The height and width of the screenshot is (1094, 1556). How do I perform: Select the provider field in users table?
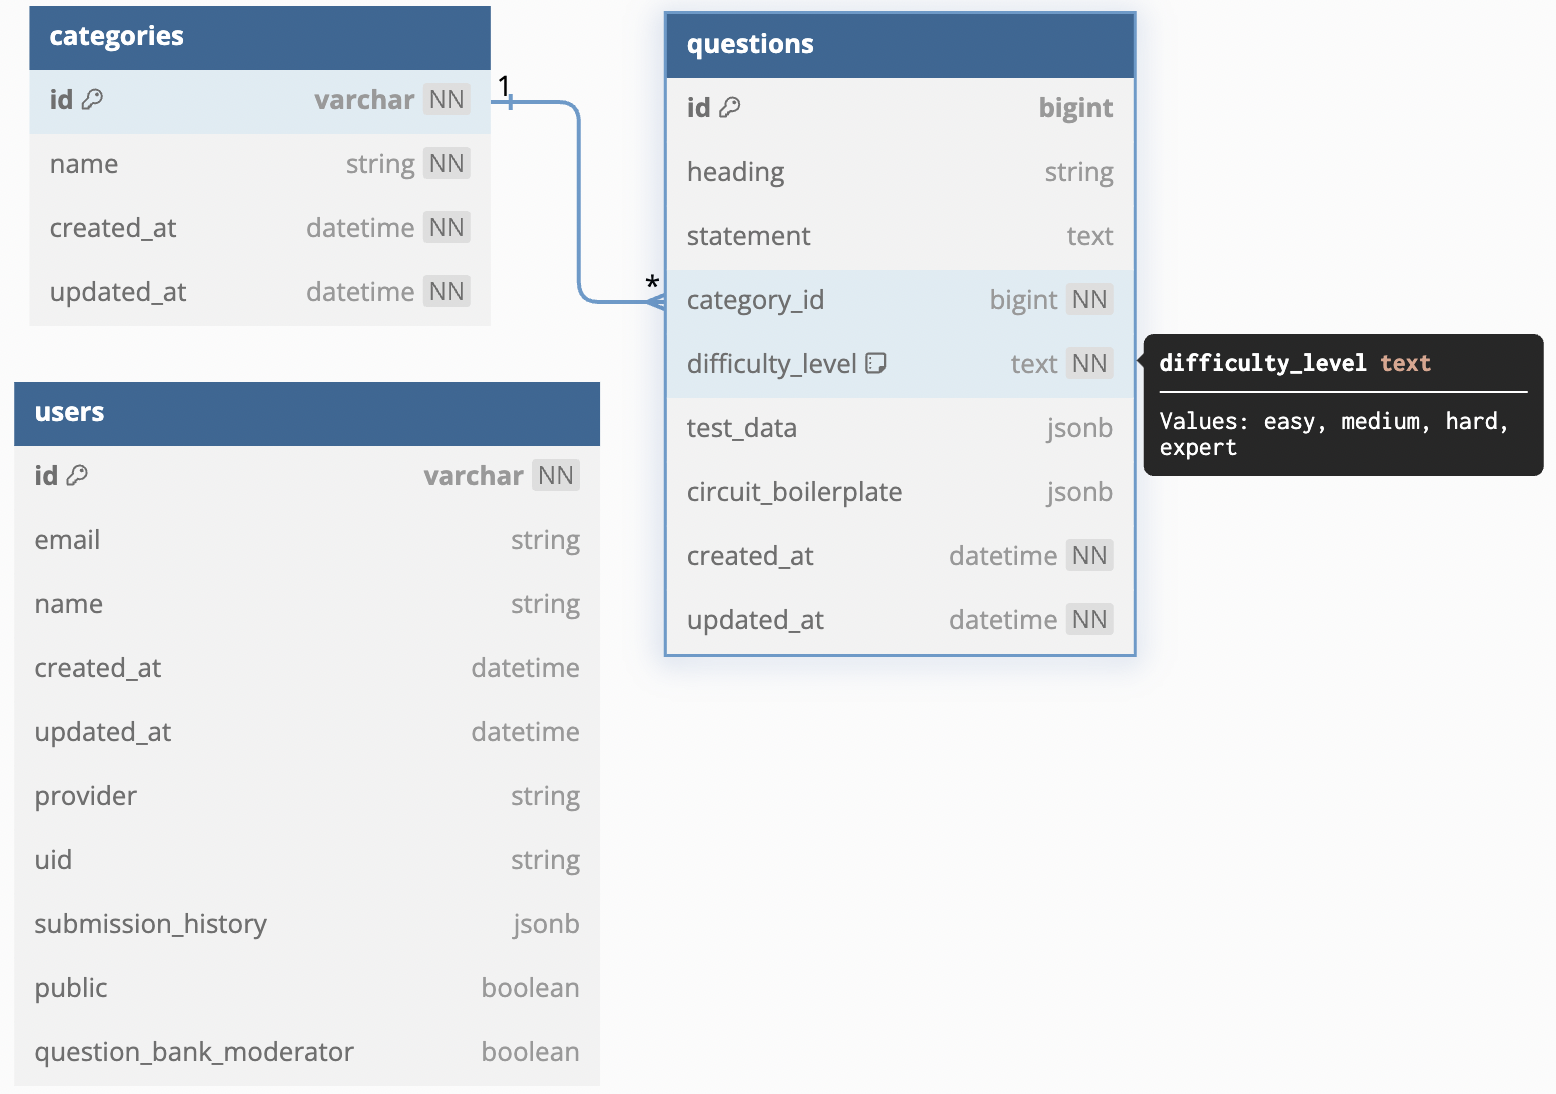tap(86, 796)
